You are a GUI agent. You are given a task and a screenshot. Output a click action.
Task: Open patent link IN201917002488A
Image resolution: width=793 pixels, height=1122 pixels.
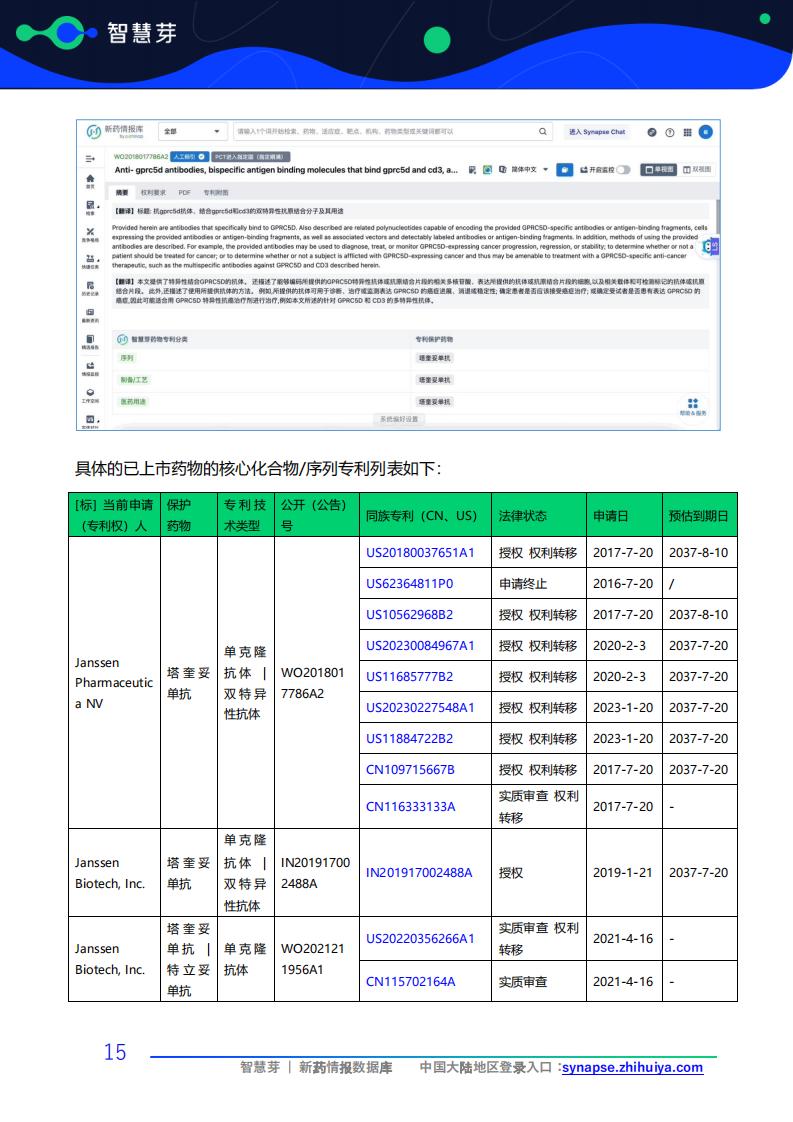(x=419, y=873)
